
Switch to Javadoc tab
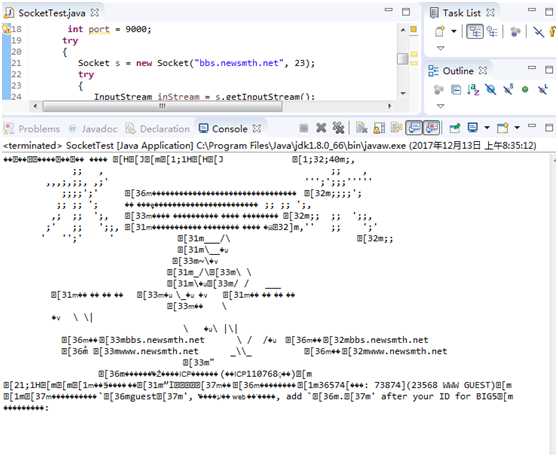(x=93, y=129)
